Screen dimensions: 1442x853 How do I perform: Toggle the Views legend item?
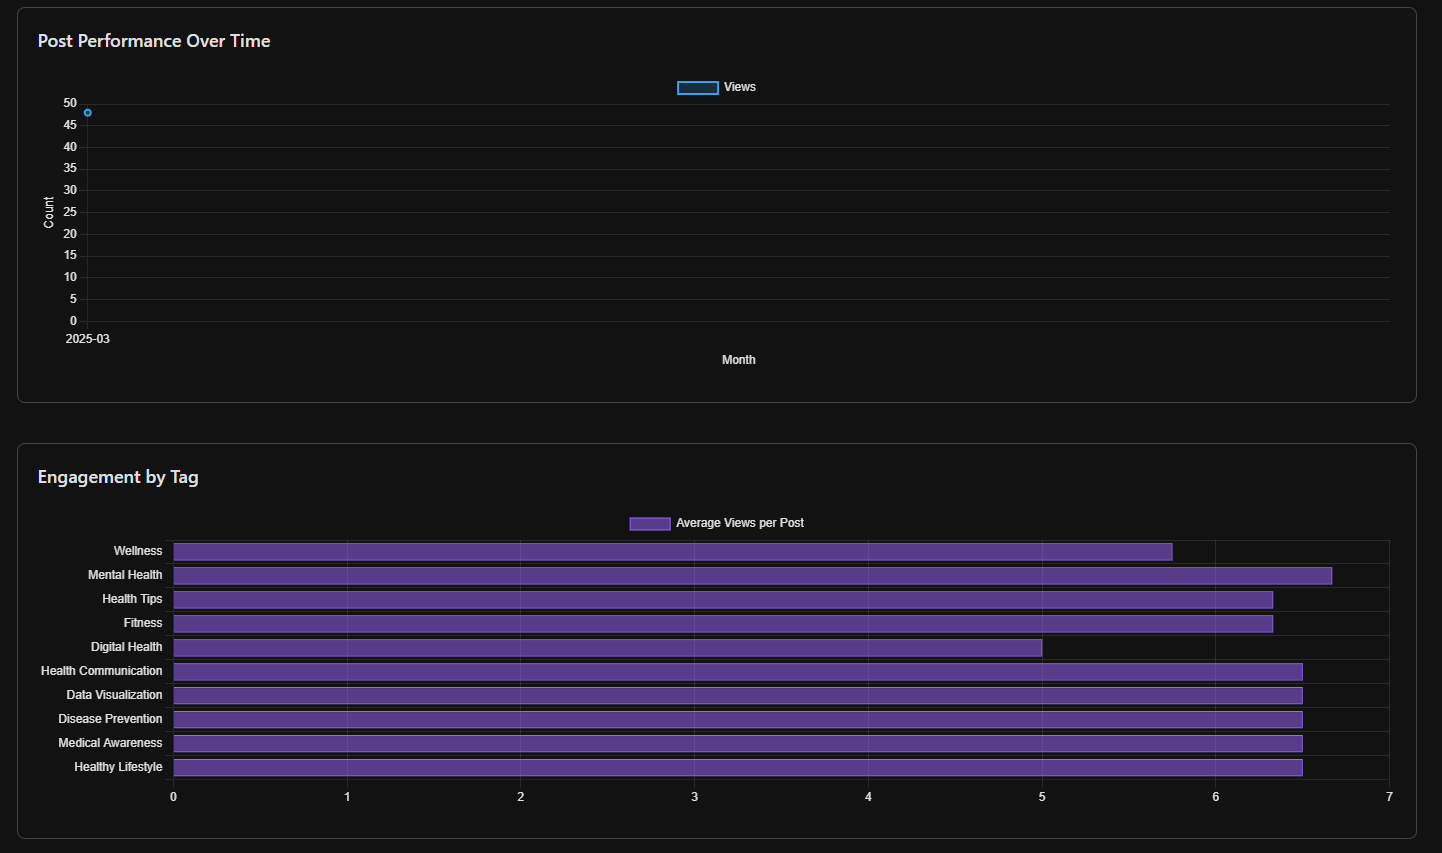pyautogui.click(x=717, y=88)
